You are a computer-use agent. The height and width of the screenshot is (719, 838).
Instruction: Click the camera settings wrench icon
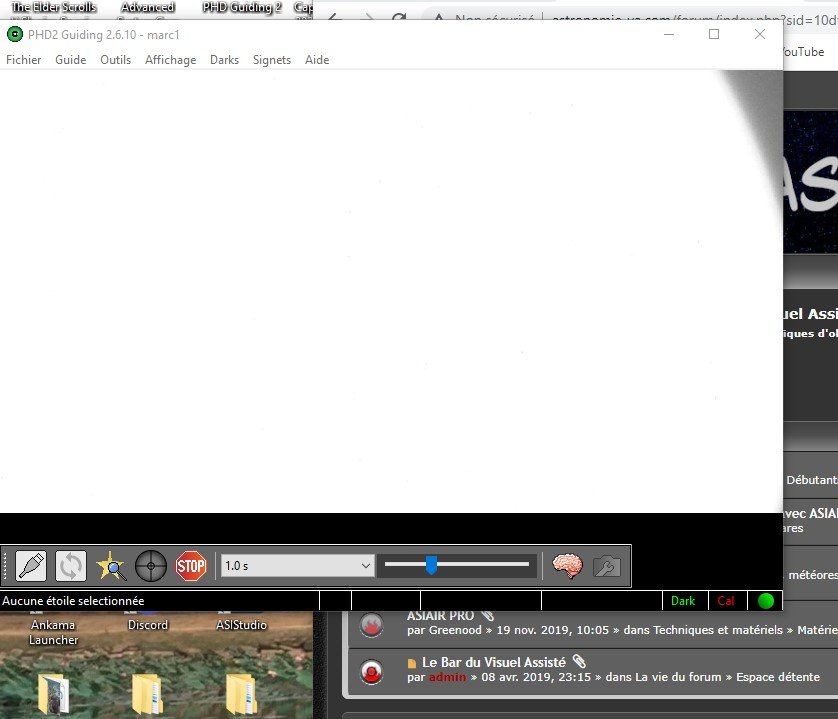[605, 566]
